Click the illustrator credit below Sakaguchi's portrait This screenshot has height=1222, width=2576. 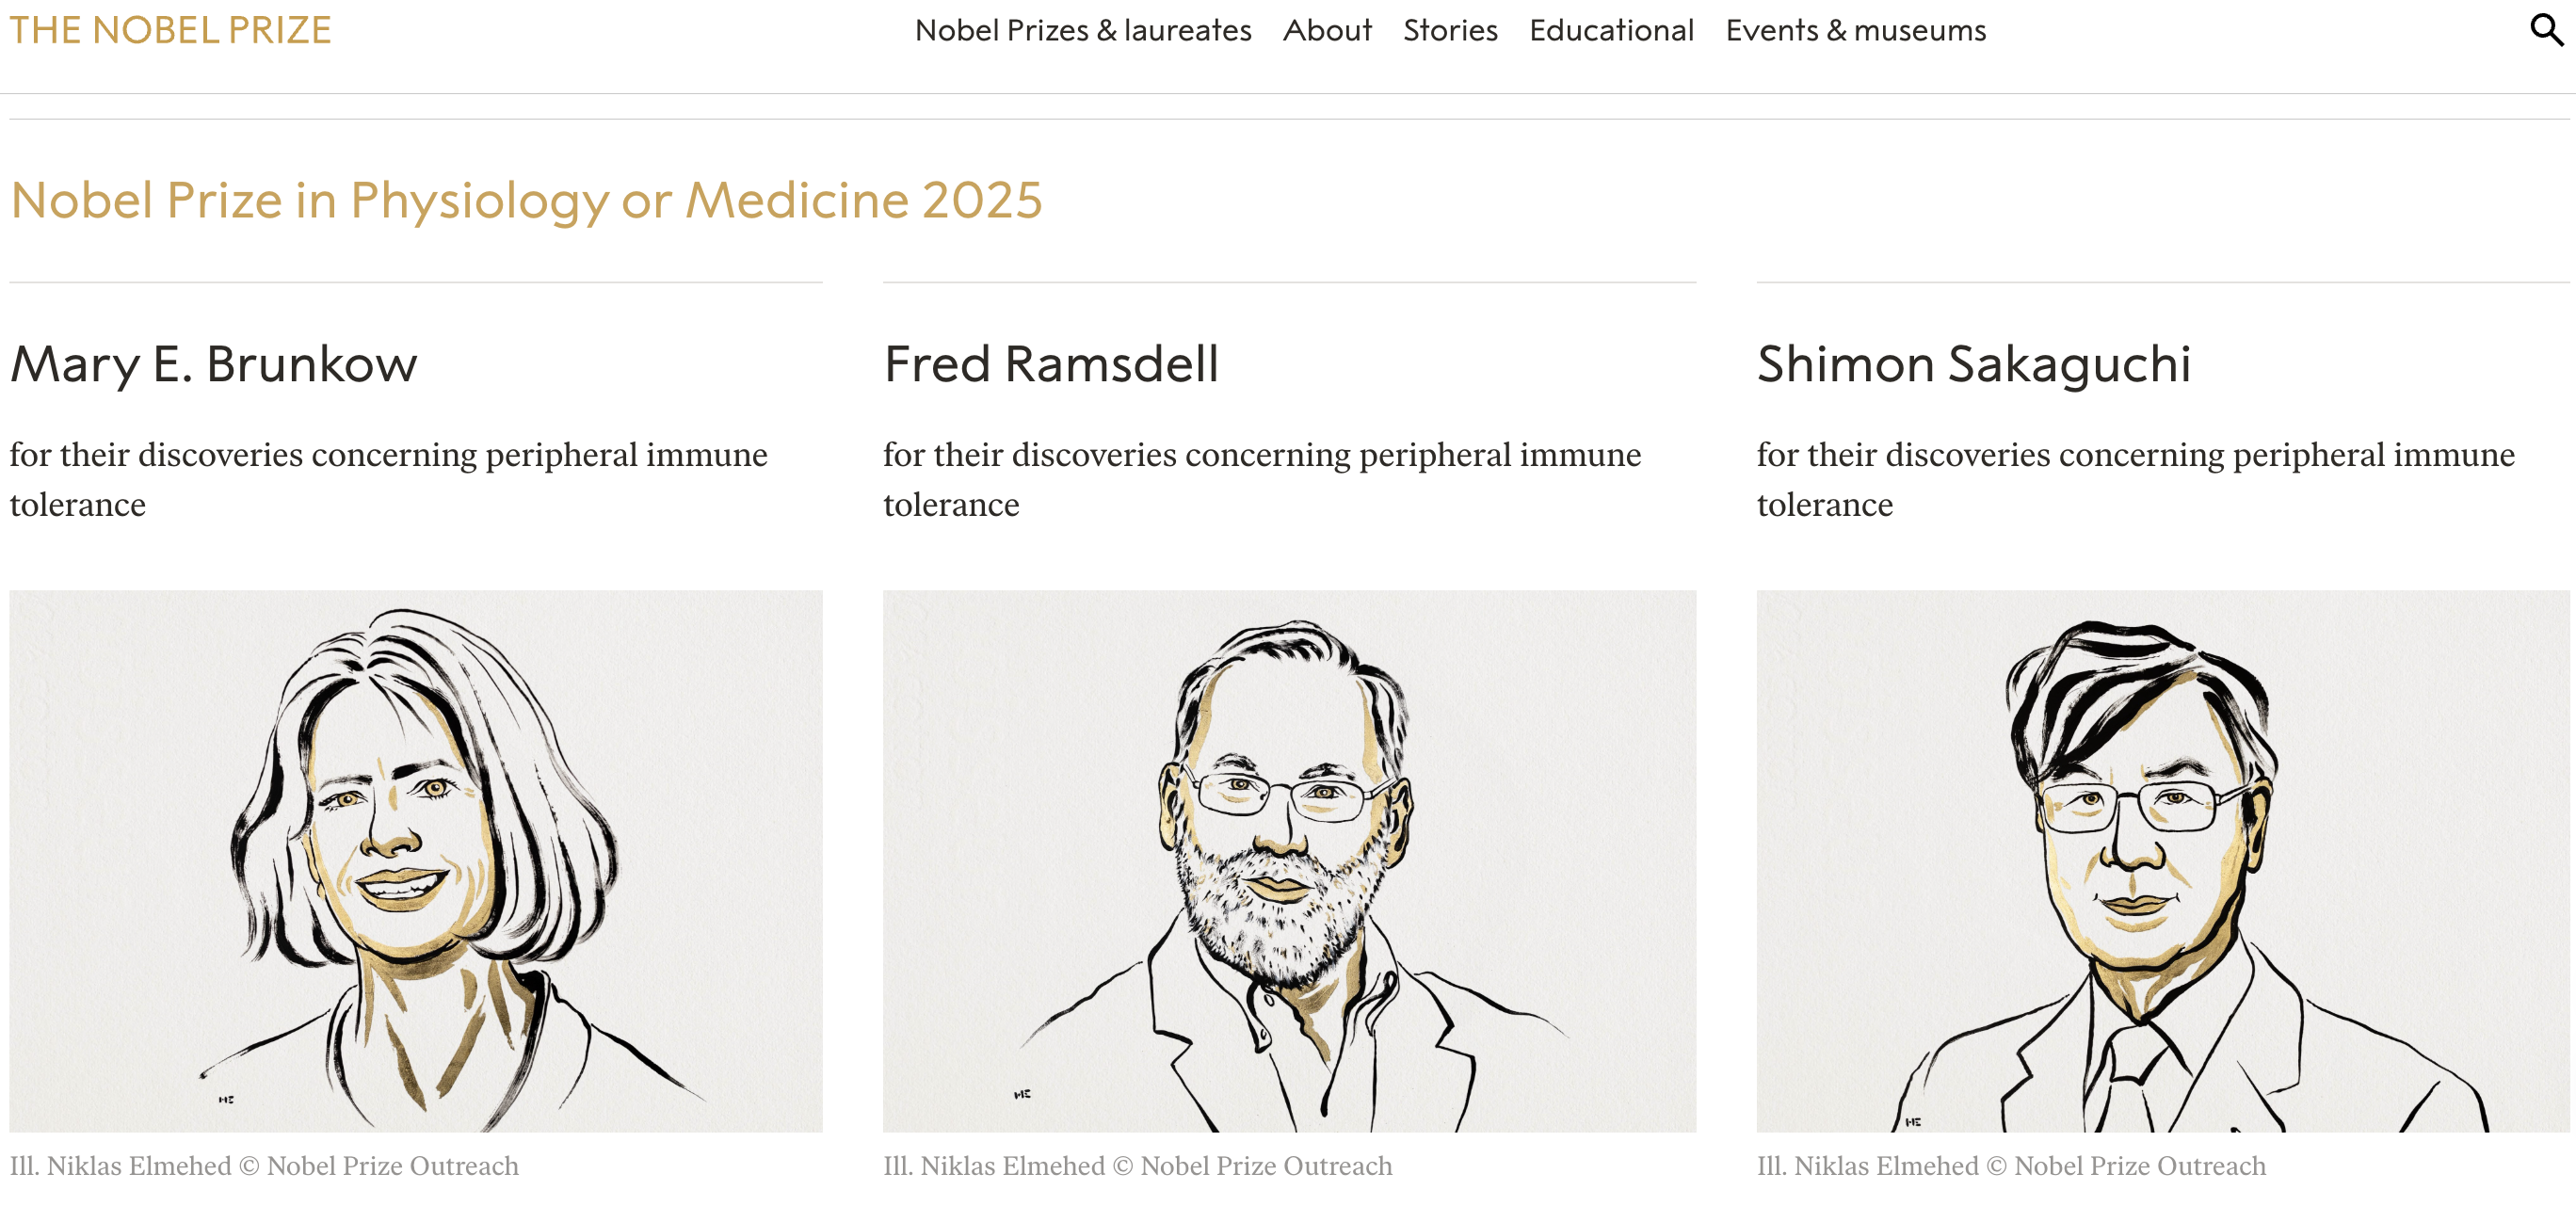click(x=2011, y=1166)
